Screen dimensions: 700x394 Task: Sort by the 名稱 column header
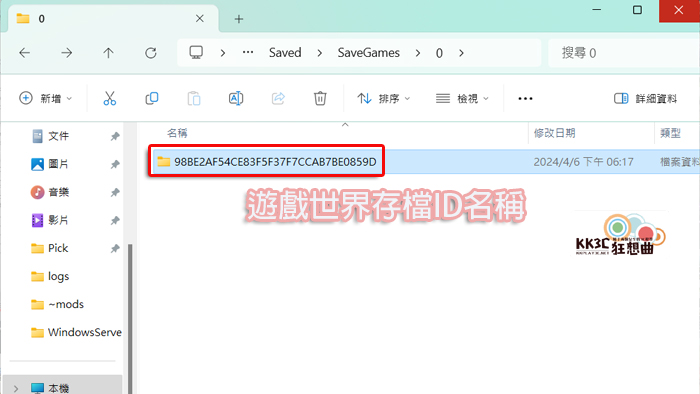(x=177, y=133)
